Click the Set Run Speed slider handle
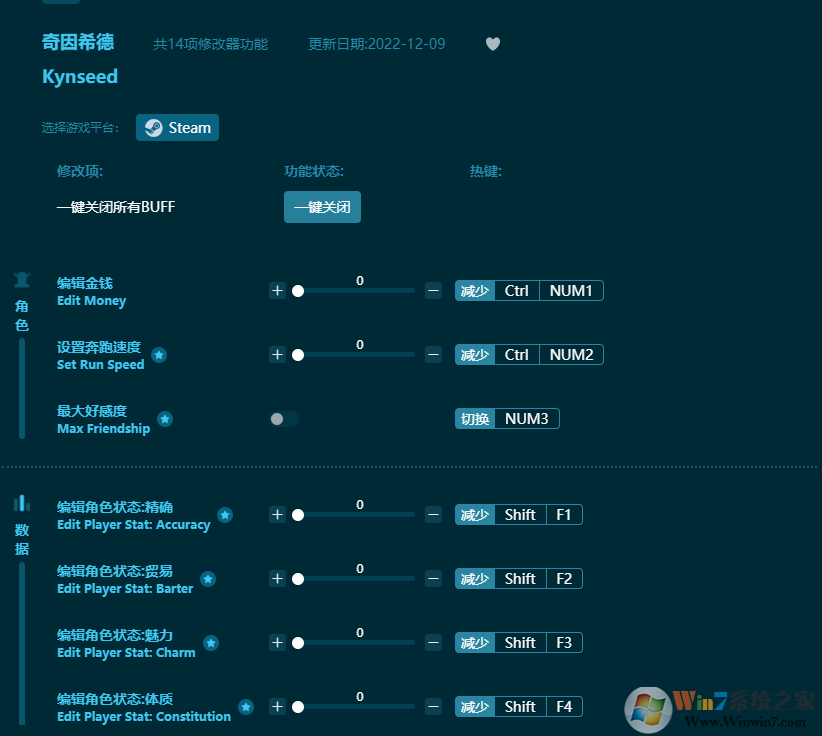 (298, 355)
